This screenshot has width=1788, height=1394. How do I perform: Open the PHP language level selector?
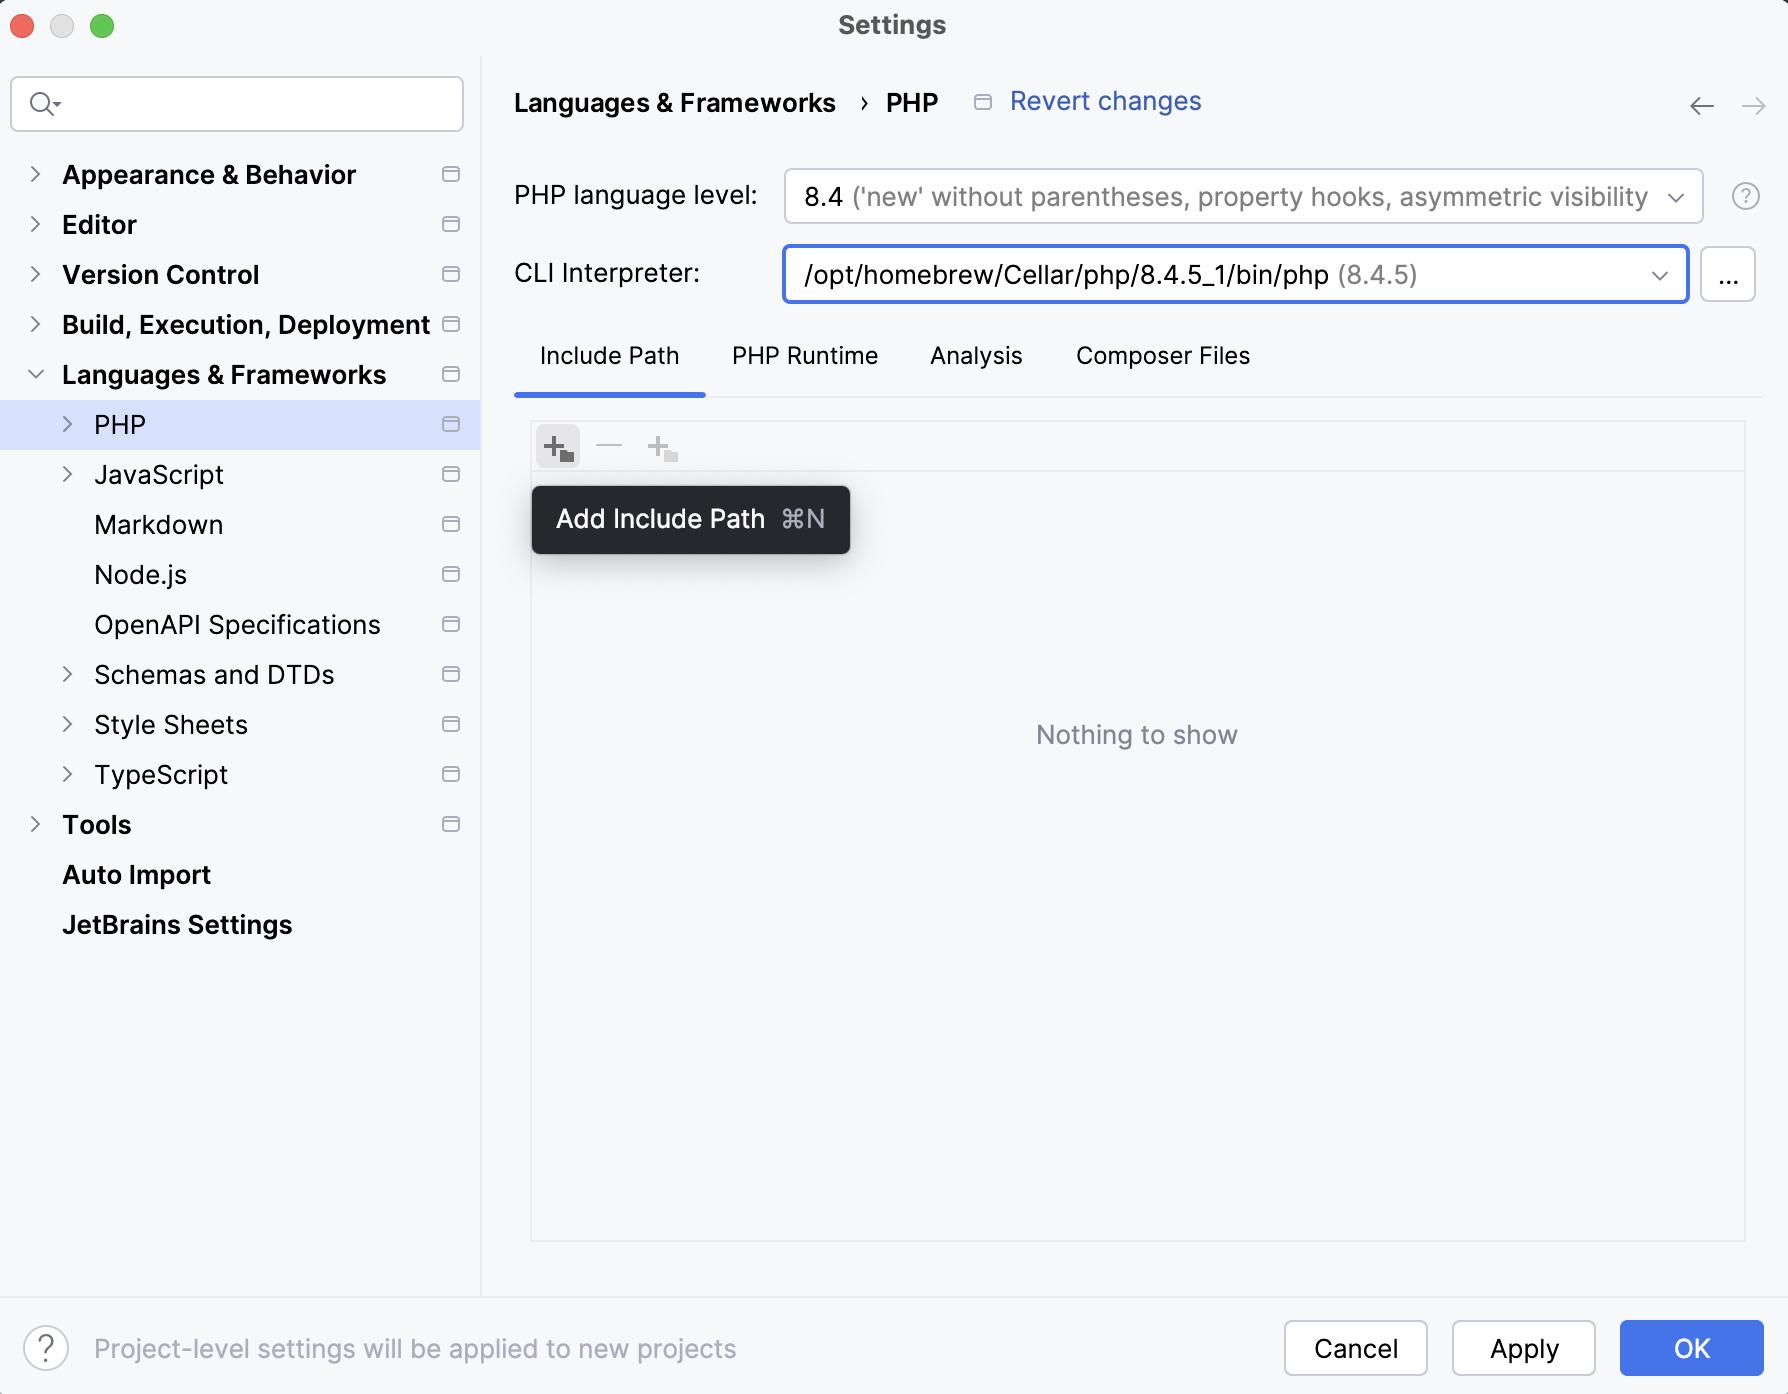coord(1673,196)
